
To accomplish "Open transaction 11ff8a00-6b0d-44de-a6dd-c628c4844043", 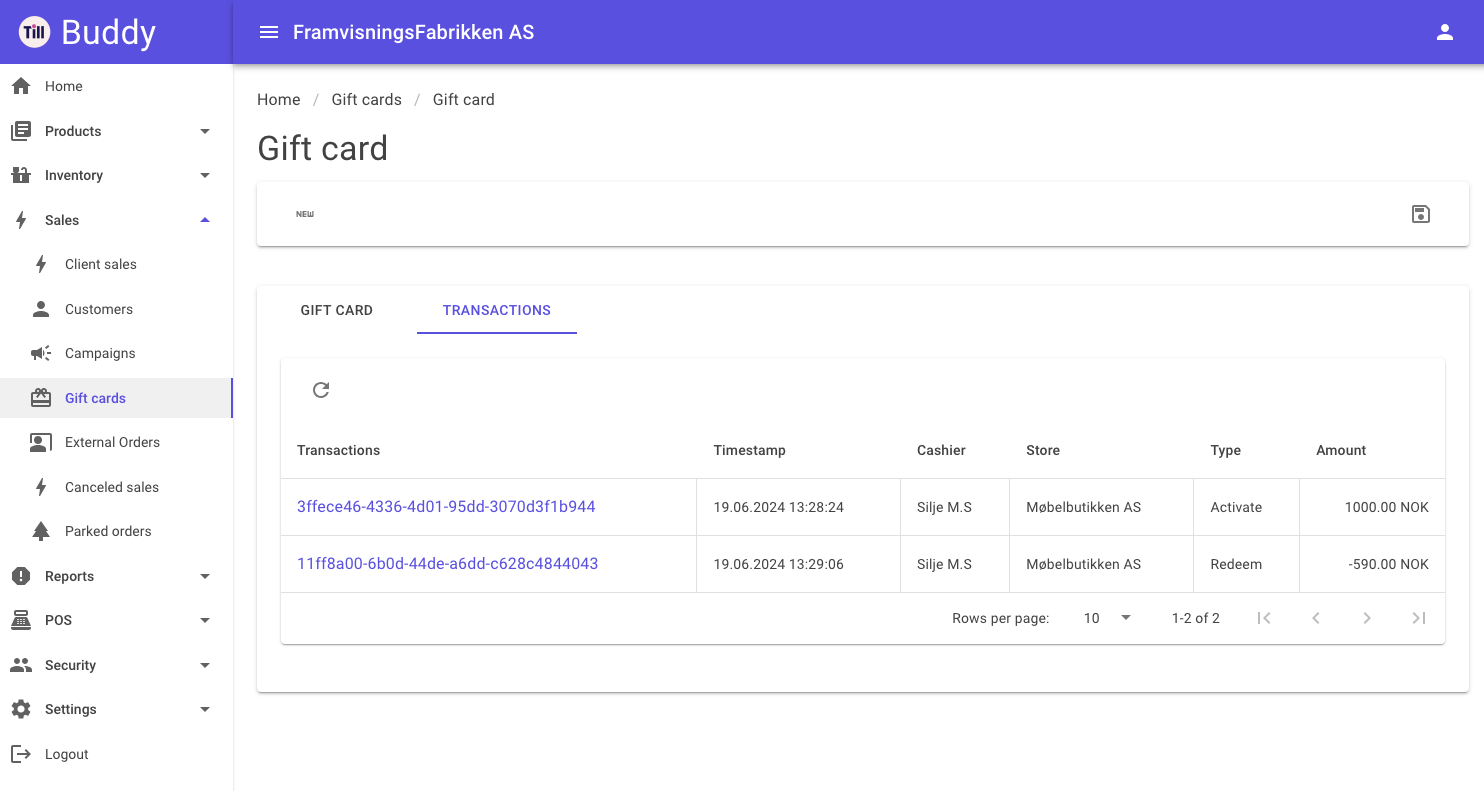I will coord(448,564).
